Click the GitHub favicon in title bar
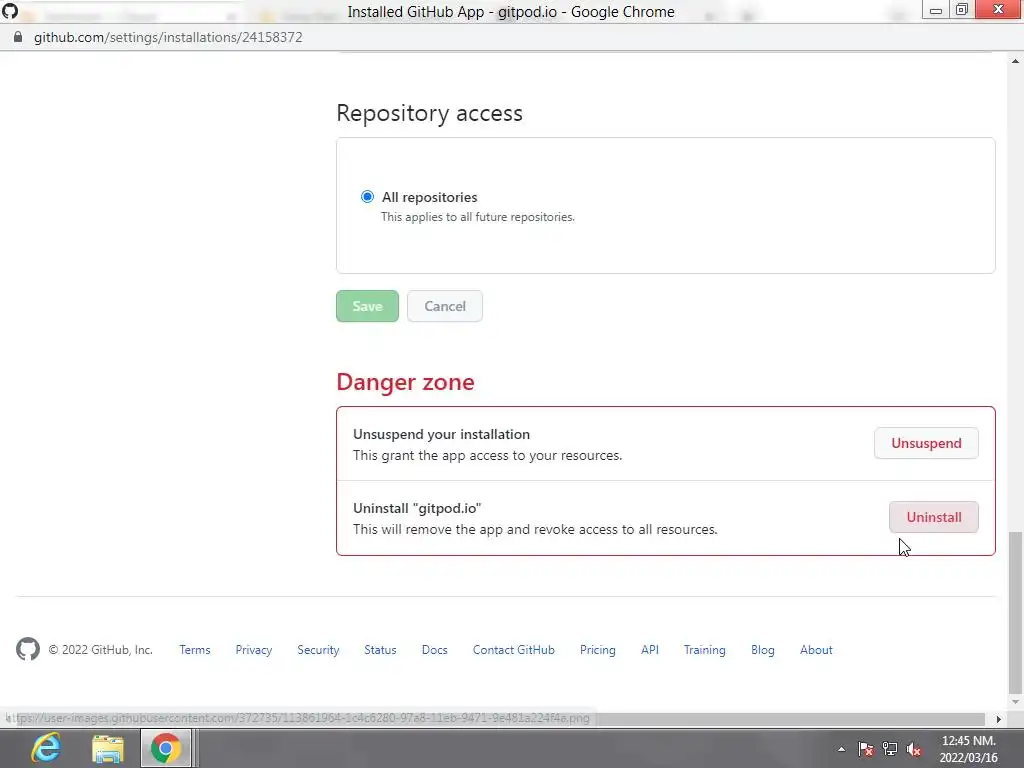 pos(10,11)
